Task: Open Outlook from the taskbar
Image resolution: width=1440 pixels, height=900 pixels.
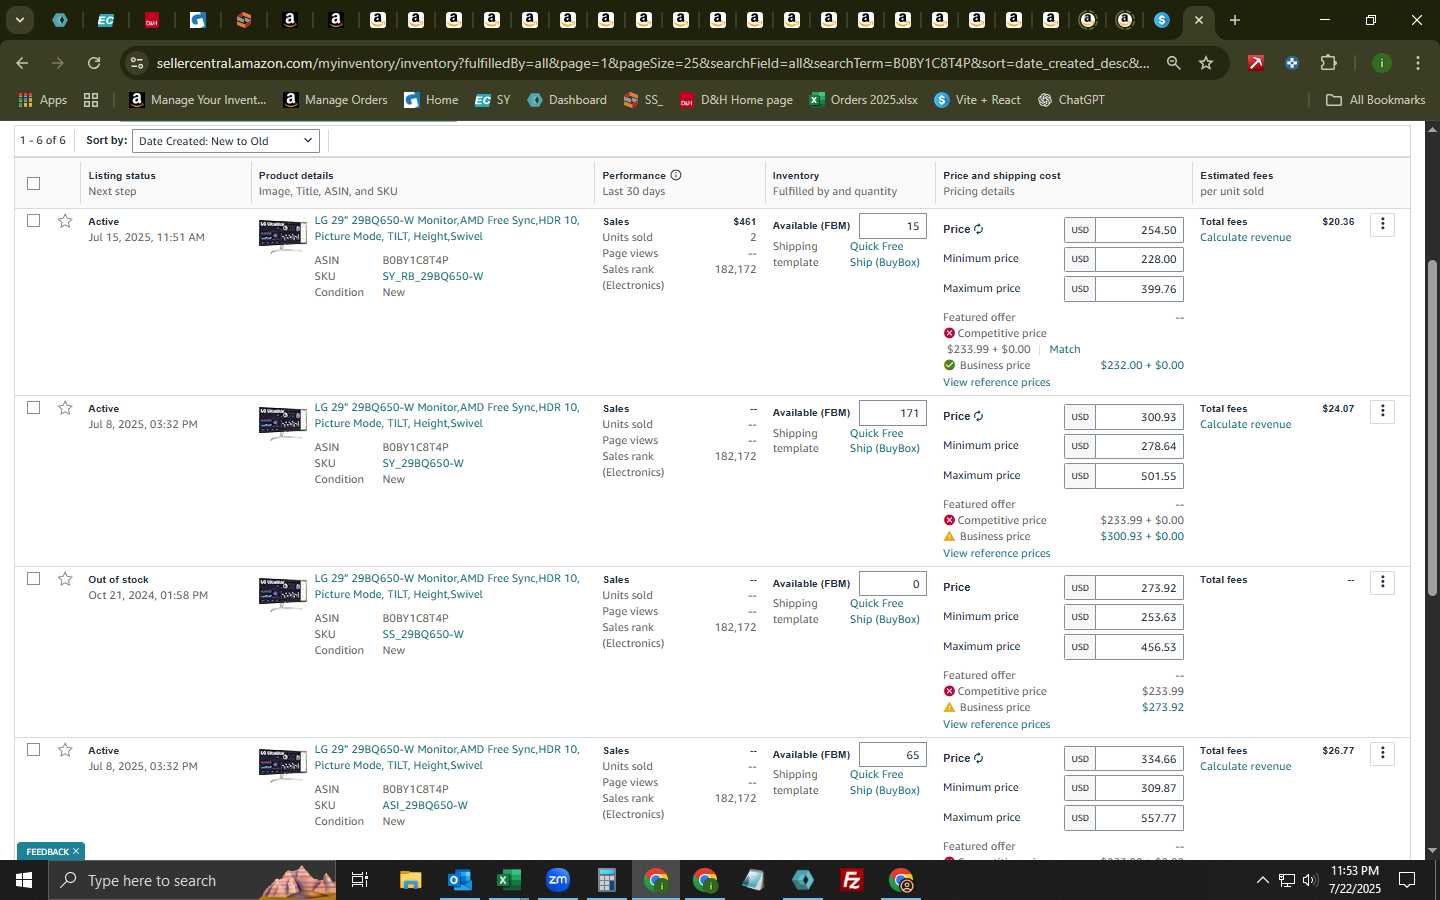Action: click(x=459, y=880)
